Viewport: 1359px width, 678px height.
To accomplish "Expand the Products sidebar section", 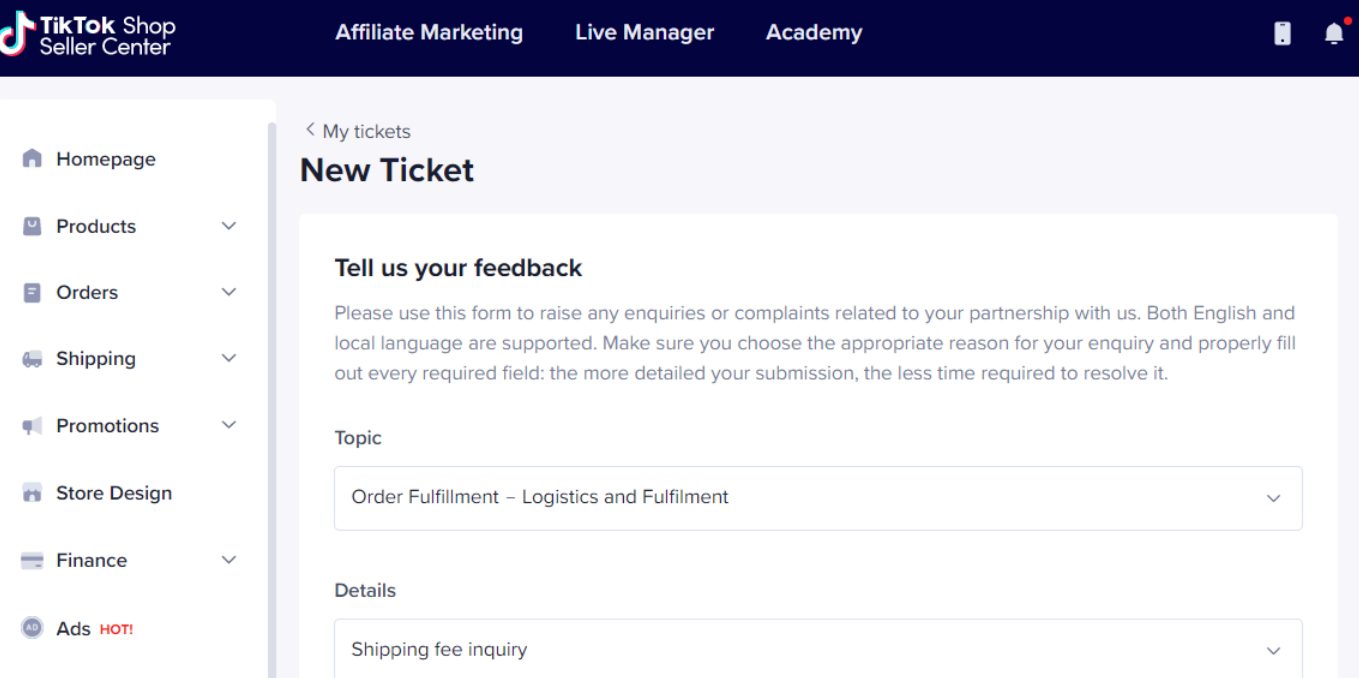I will point(229,226).
